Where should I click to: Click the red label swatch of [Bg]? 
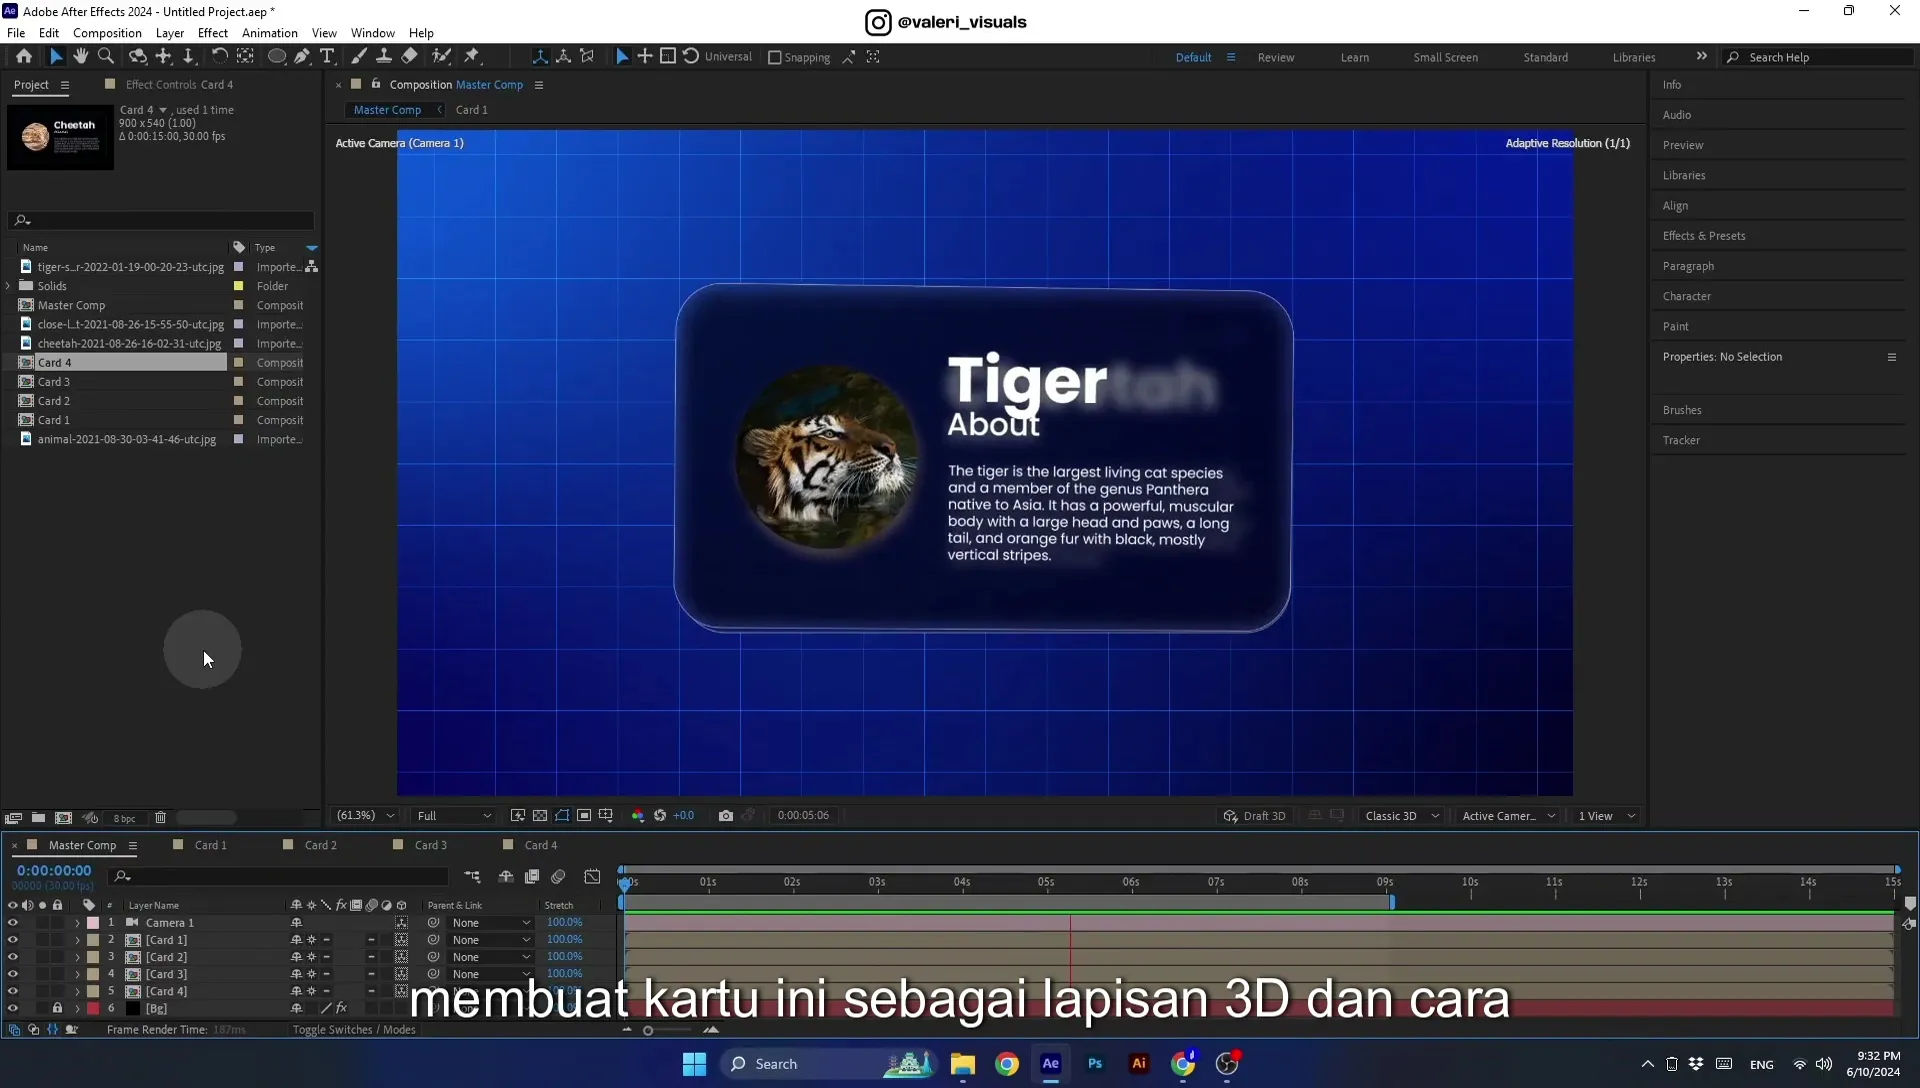(x=93, y=1008)
